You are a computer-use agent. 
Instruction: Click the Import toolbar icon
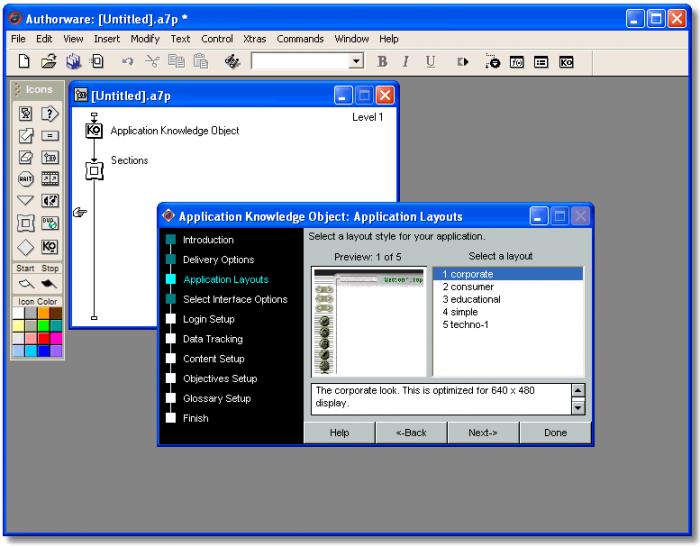(97, 61)
